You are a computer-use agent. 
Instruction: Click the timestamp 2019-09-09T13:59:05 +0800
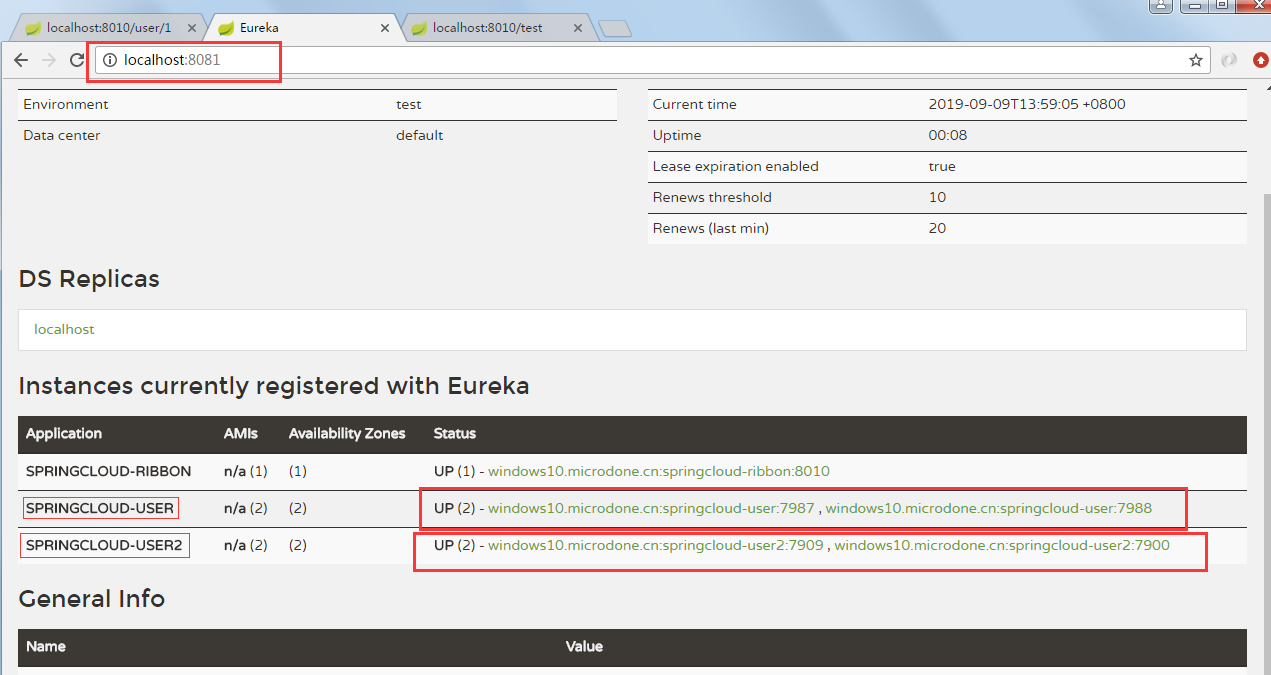click(1027, 104)
